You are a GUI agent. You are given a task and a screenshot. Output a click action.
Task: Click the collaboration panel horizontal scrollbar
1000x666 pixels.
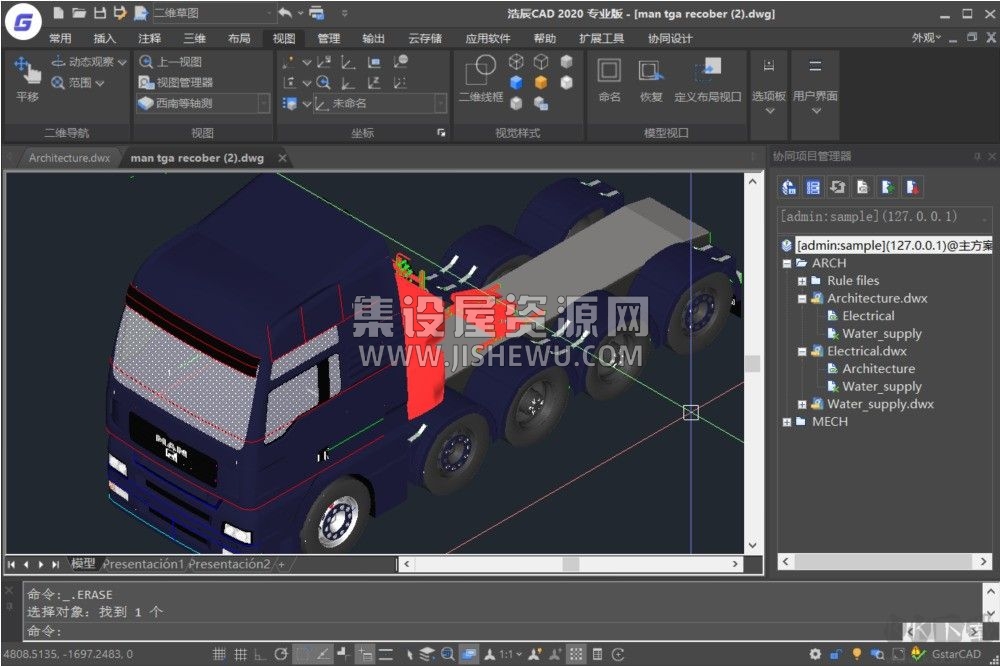884,561
